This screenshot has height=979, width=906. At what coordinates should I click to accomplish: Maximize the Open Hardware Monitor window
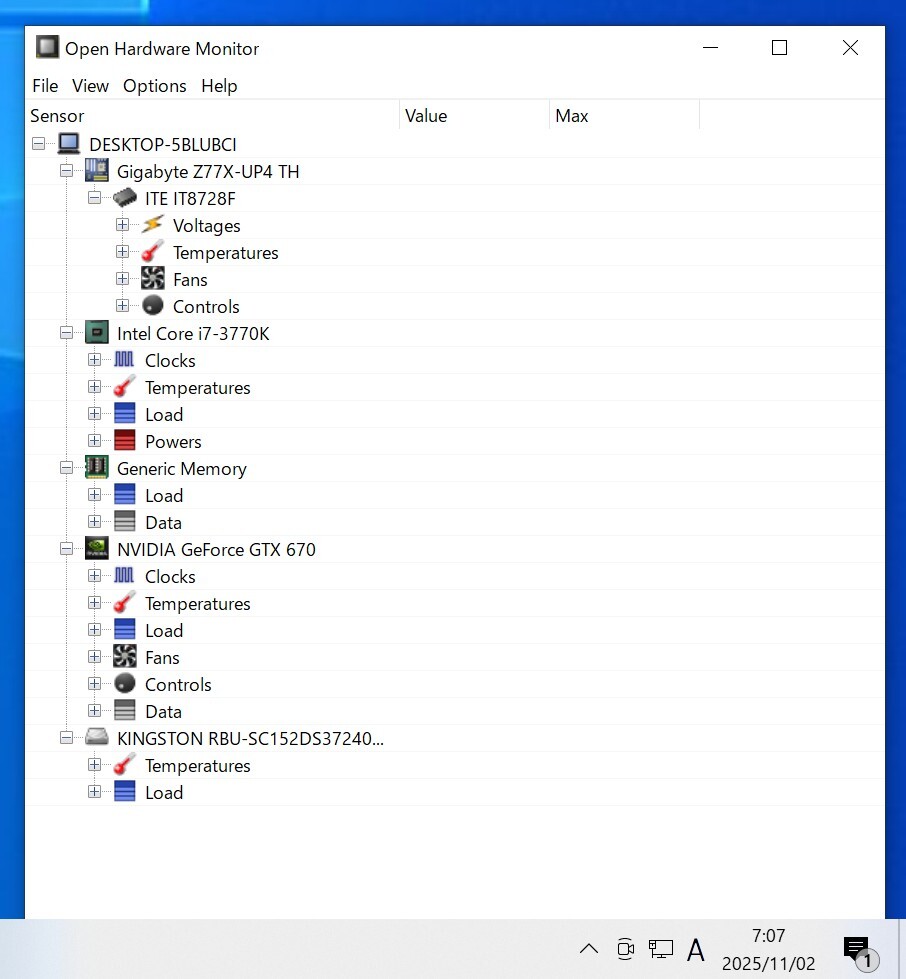[x=779, y=47]
